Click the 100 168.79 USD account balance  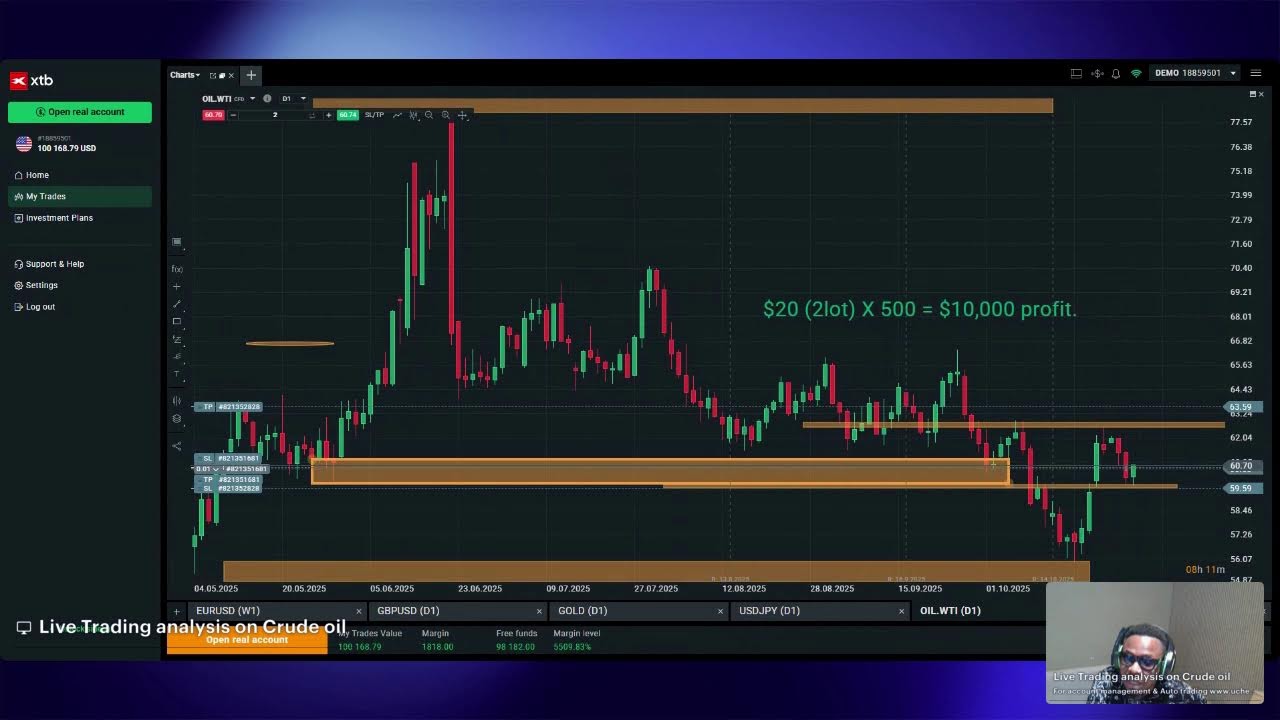tap(67, 148)
